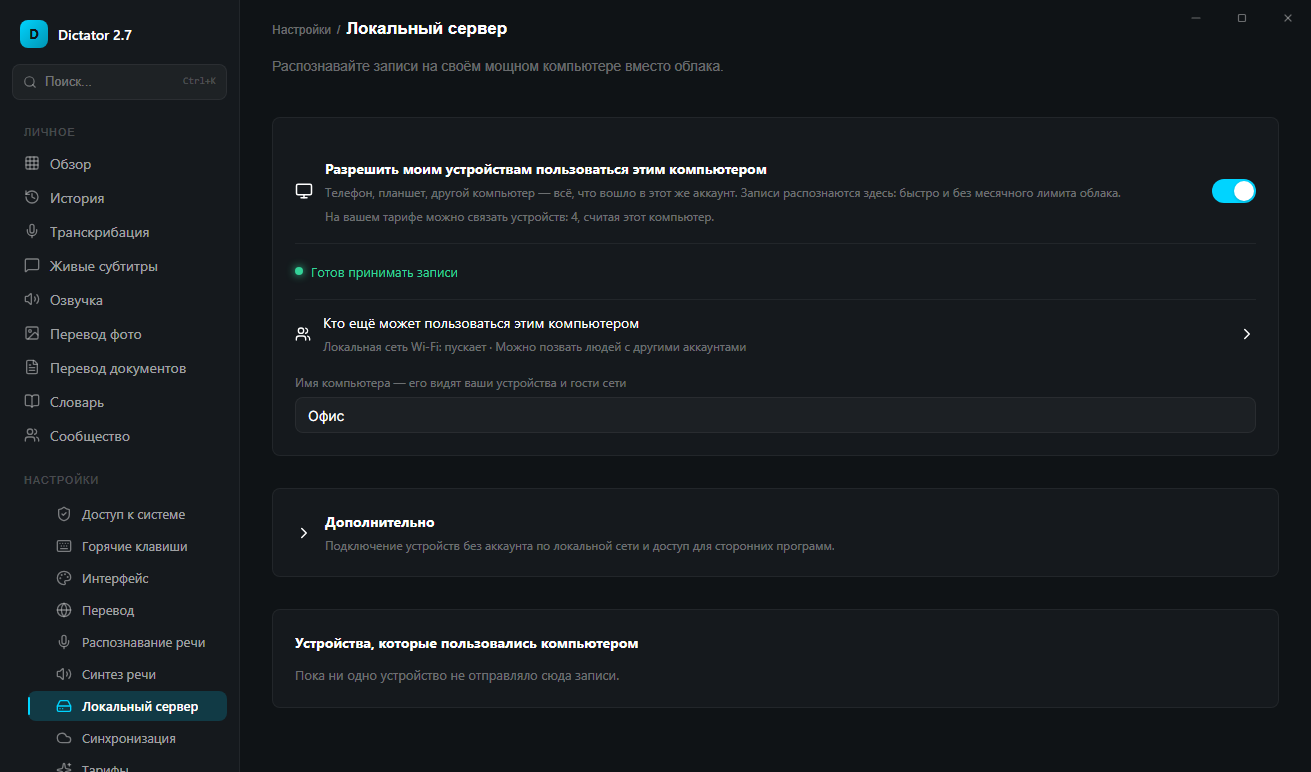Click the Распознавание речи microphone icon
This screenshot has height=772, width=1311.
[x=64, y=642]
